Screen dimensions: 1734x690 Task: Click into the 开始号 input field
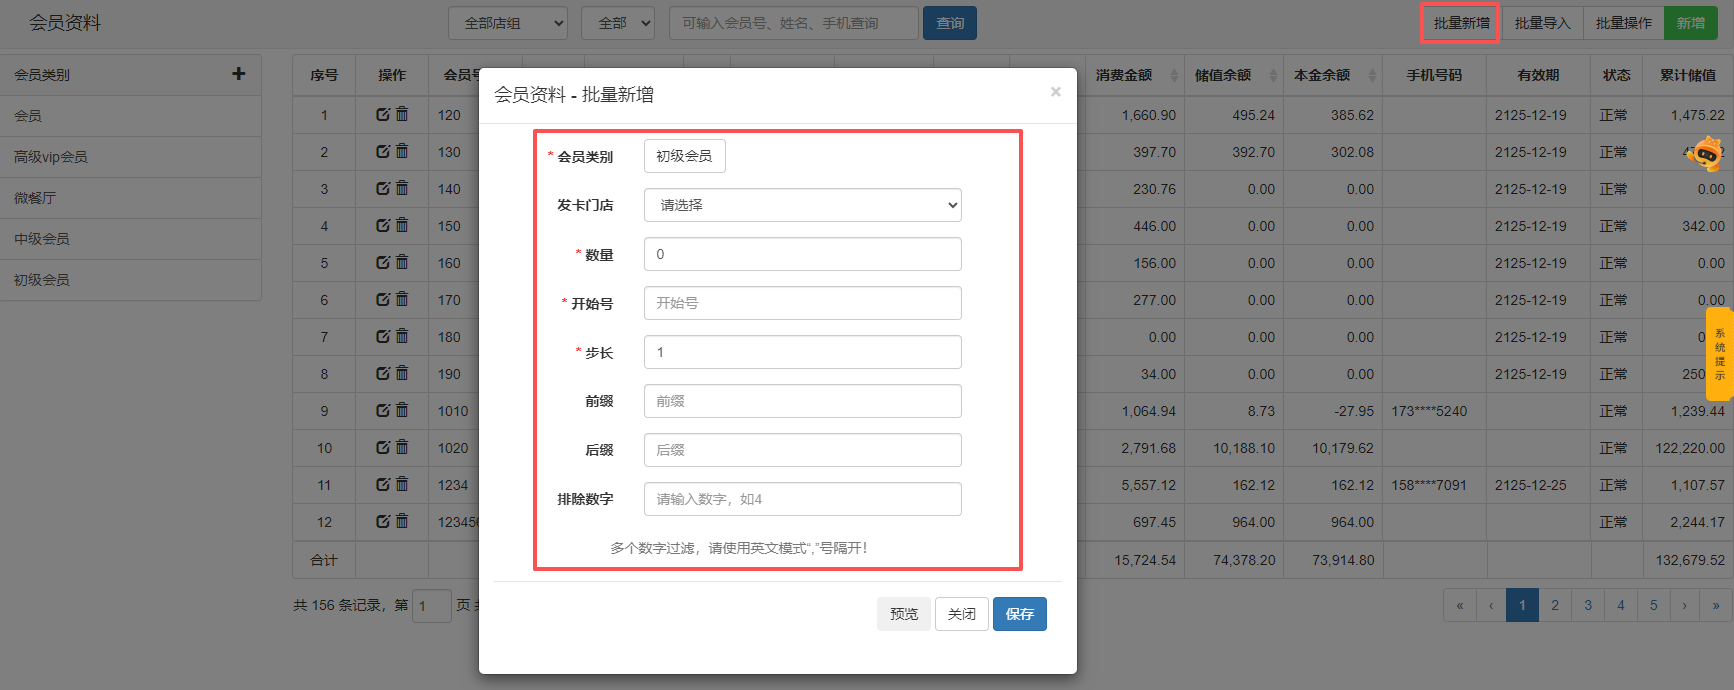click(802, 303)
